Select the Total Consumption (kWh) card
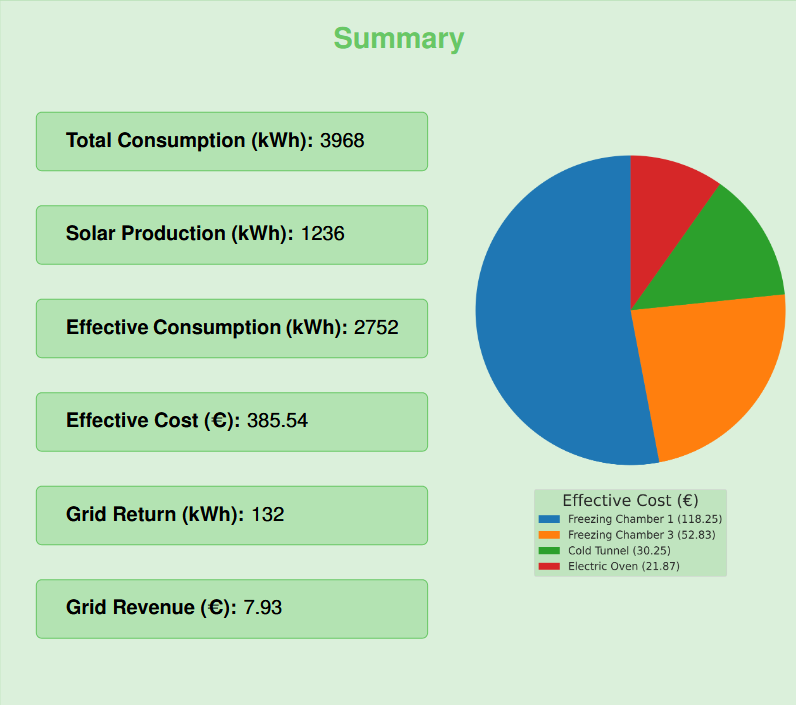 click(231, 141)
